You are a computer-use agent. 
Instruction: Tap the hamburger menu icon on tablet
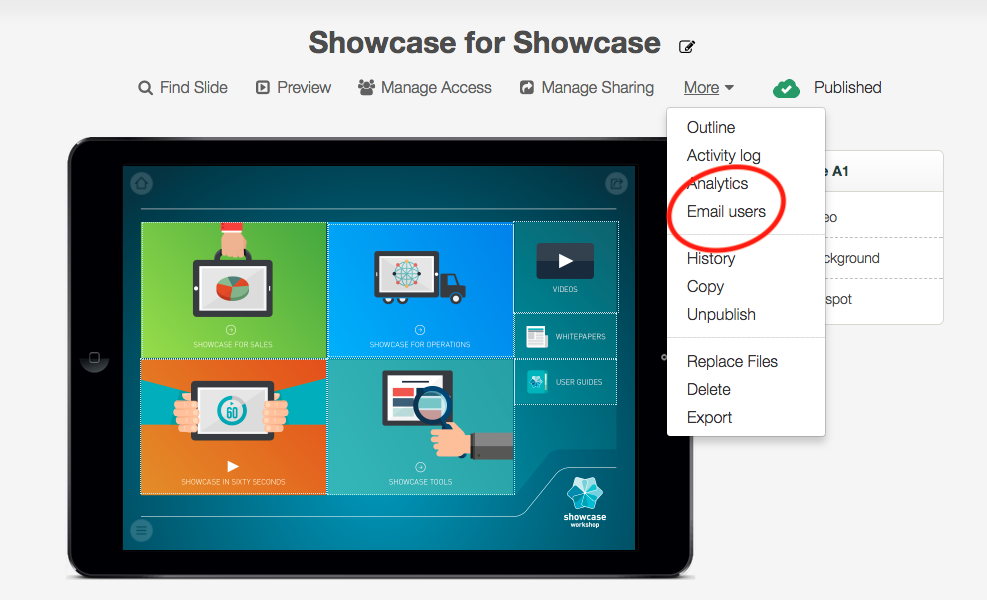[x=142, y=531]
